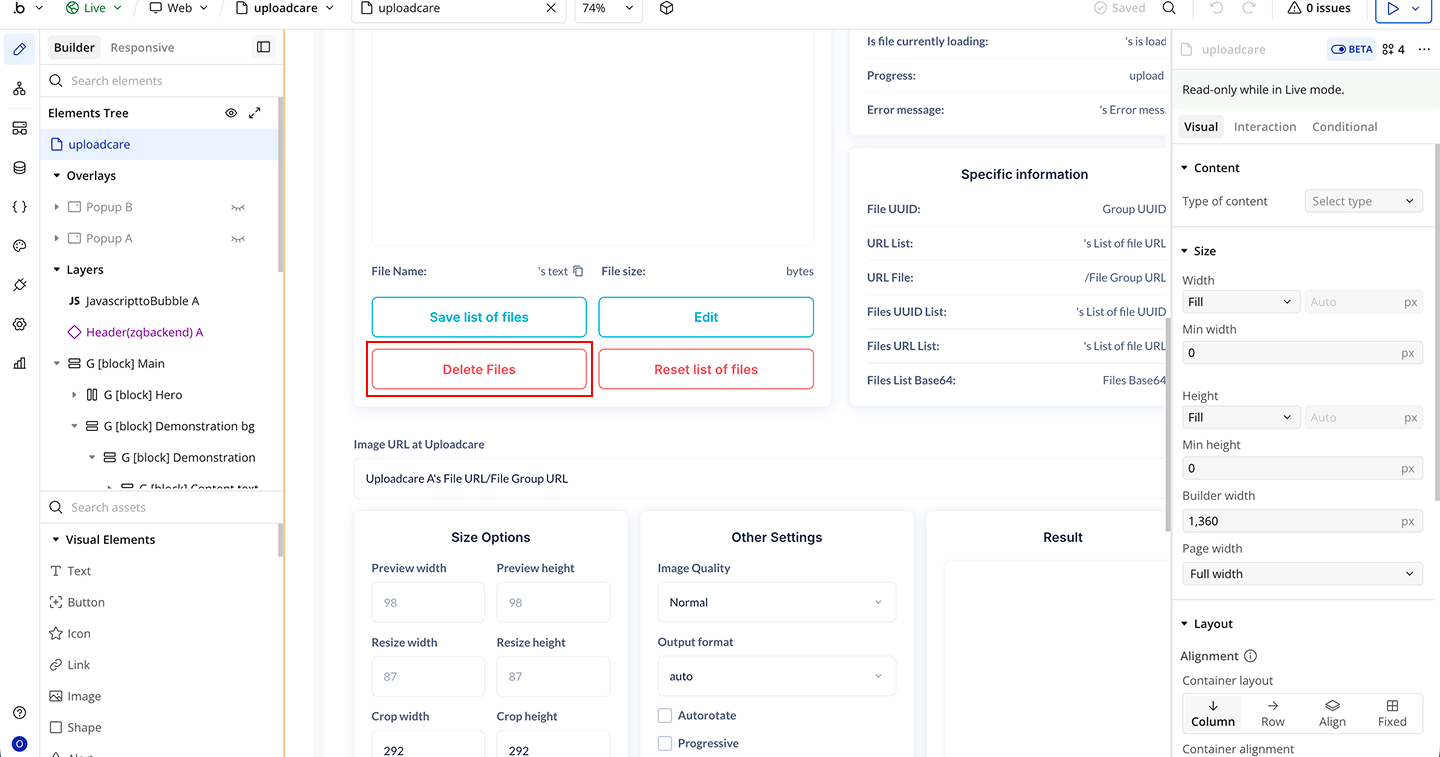The height and width of the screenshot is (757, 1440).
Task: Open the Image Quality dropdown
Action: click(776, 602)
